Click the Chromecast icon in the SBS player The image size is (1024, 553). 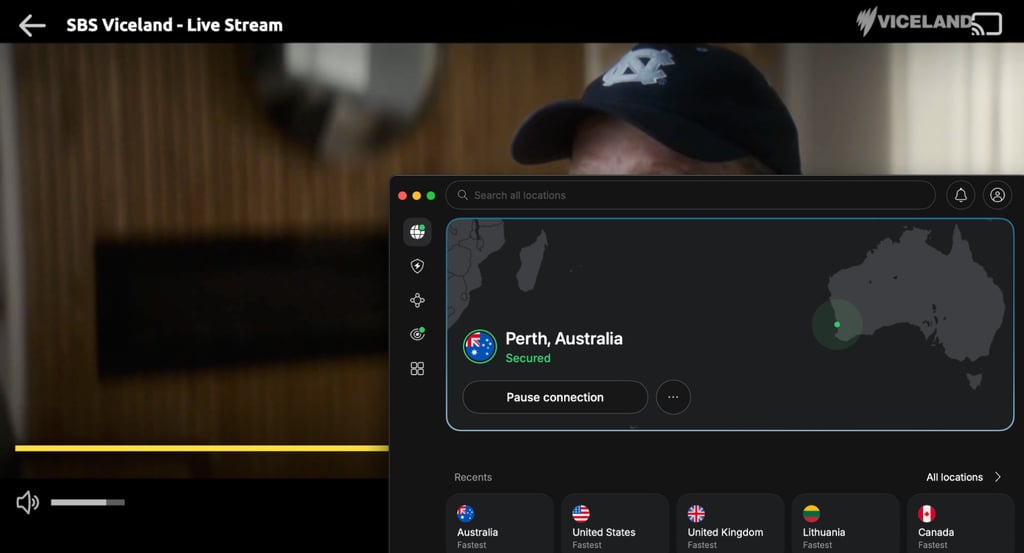[x=986, y=24]
